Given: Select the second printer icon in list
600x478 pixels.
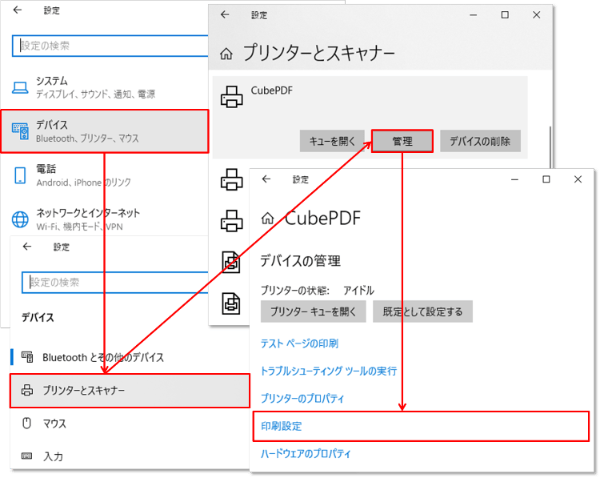Looking at the screenshot, I should pos(232,179).
